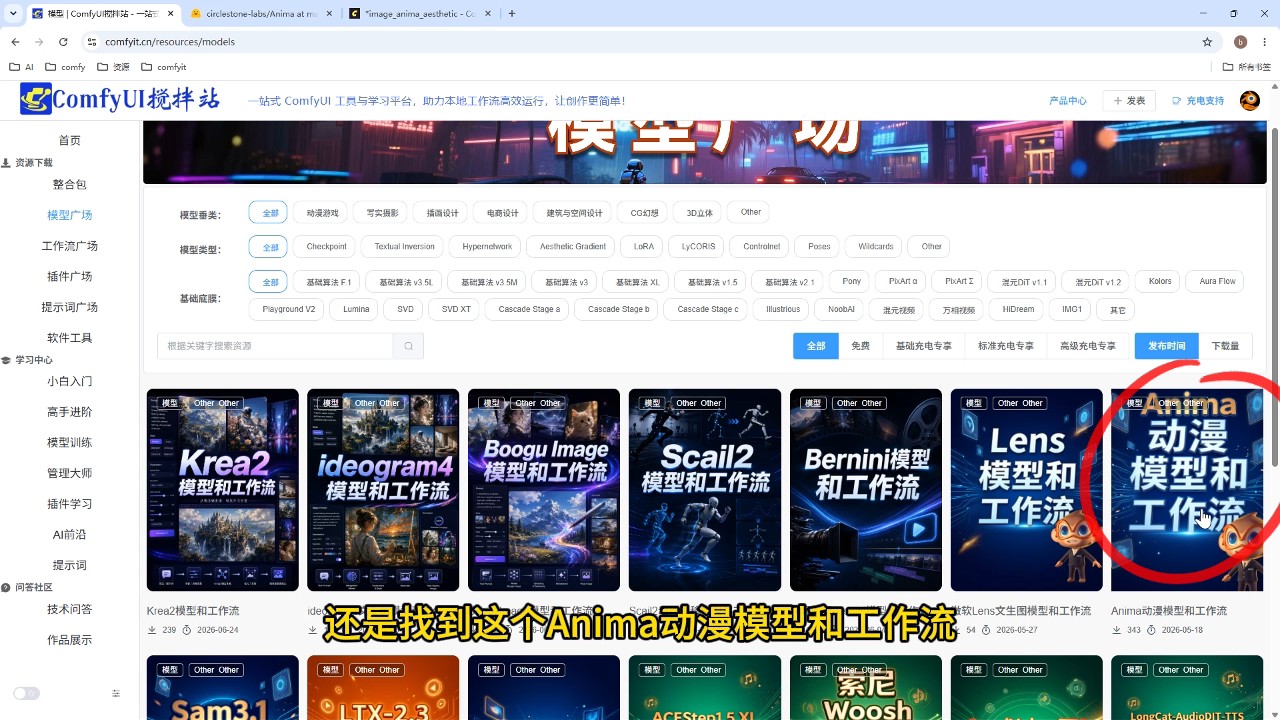This screenshot has height=720, width=1280.
Task: Open the Chrome profile avatar 'b'
Action: [1241, 42]
